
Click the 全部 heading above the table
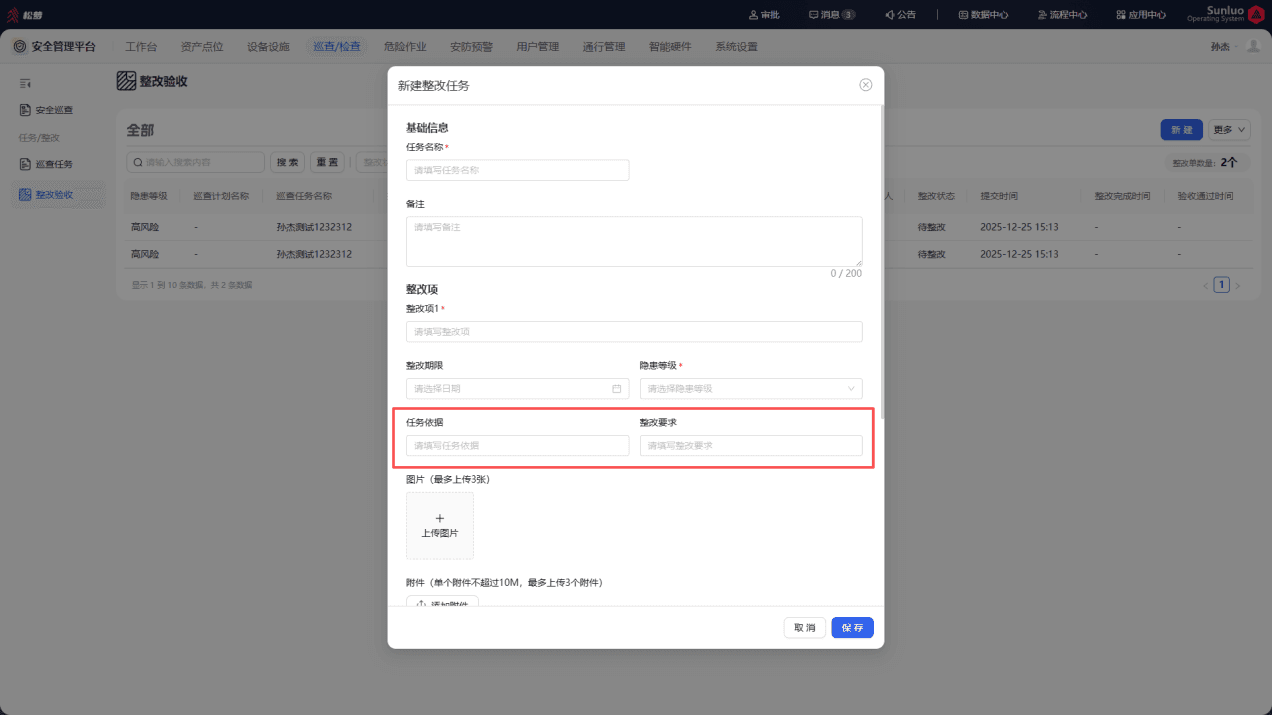[x=140, y=131]
